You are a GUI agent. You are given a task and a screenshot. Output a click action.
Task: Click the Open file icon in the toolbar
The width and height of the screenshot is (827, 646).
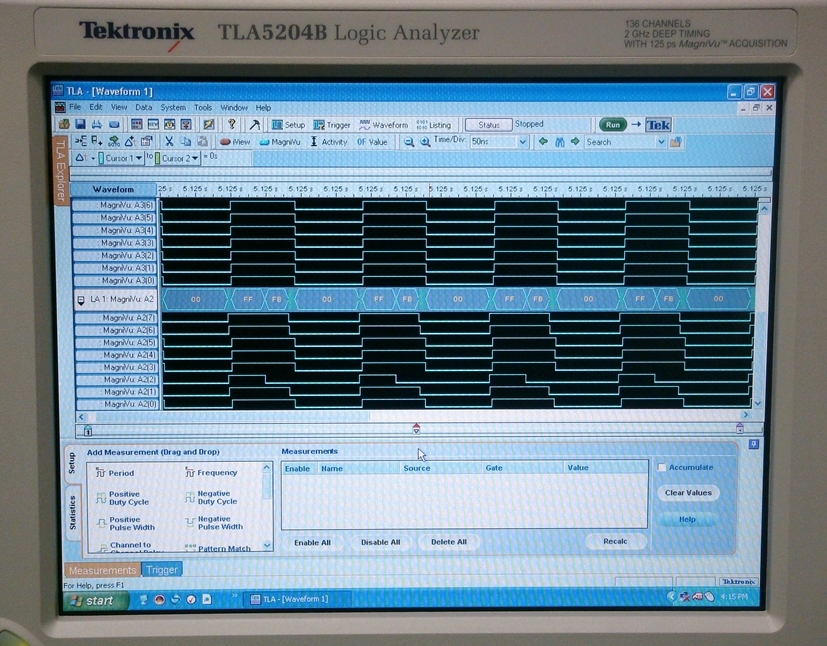(64, 124)
